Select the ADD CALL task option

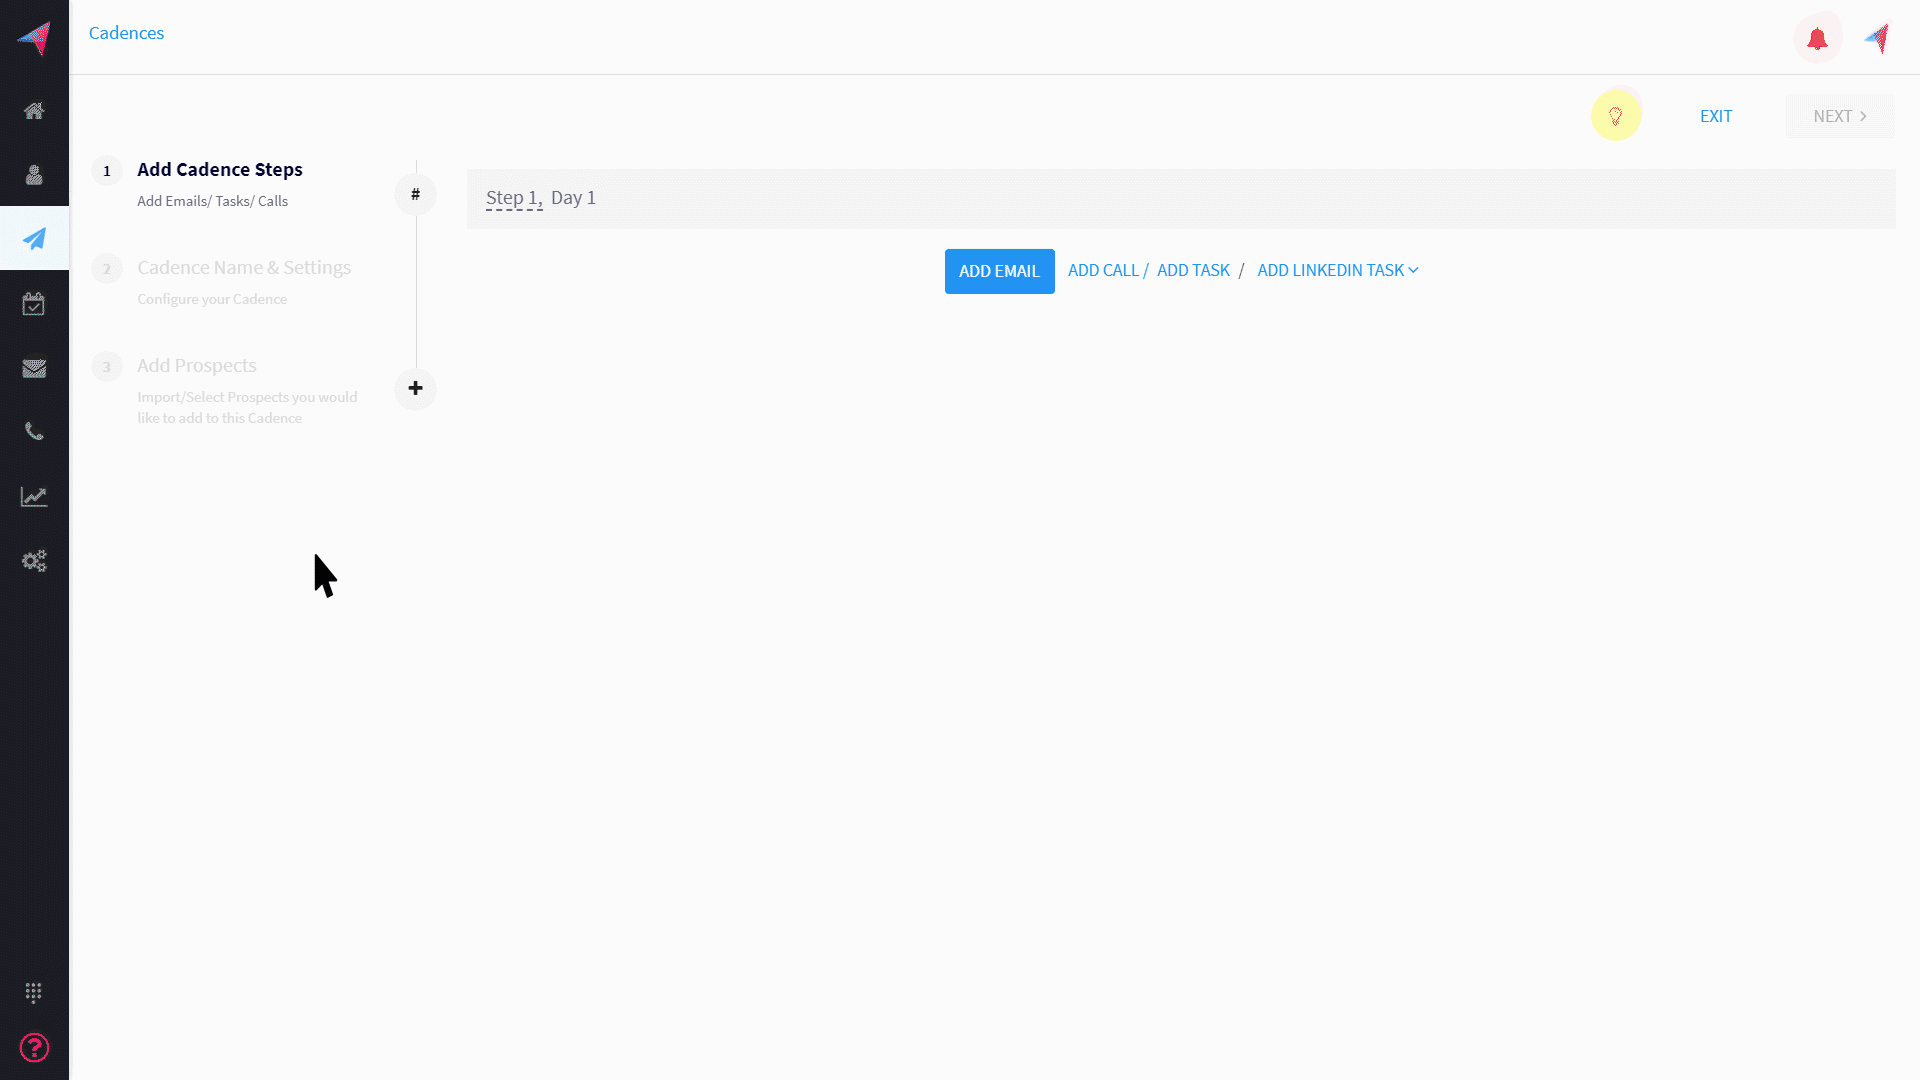(1104, 270)
